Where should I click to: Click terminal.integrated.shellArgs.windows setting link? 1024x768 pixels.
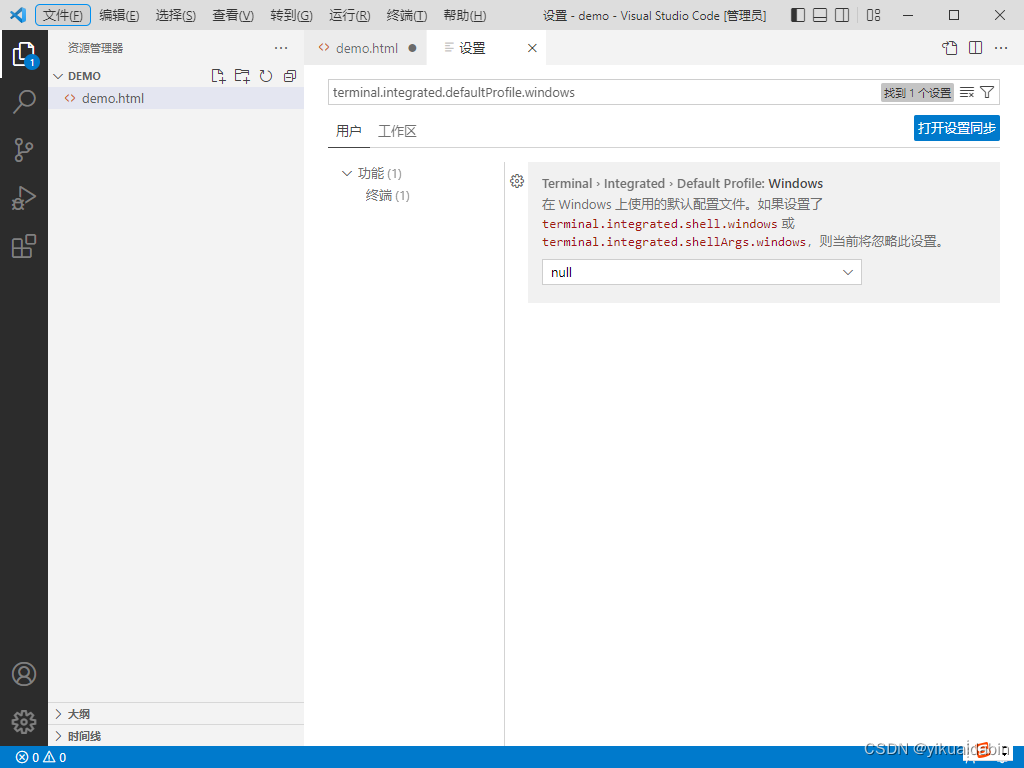pos(674,242)
